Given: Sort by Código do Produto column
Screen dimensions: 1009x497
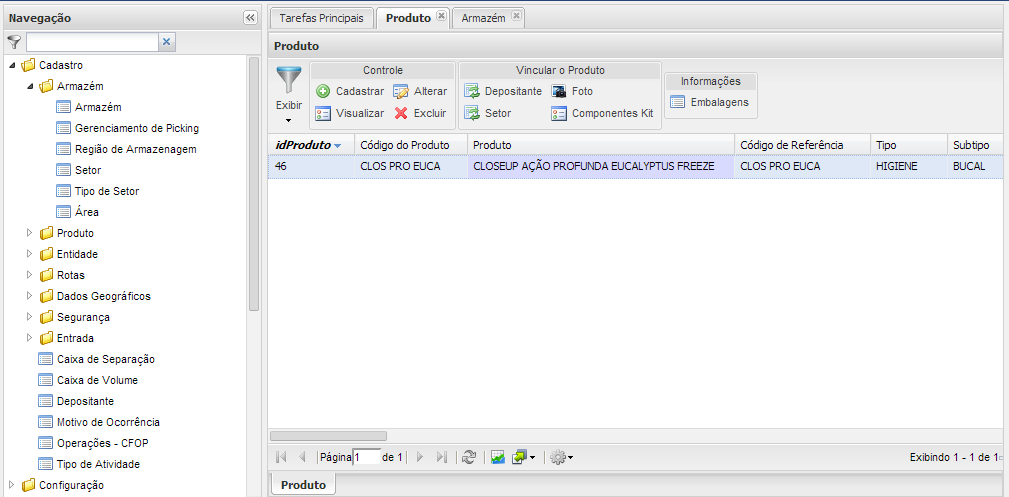Looking at the screenshot, I should (x=411, y=145).
